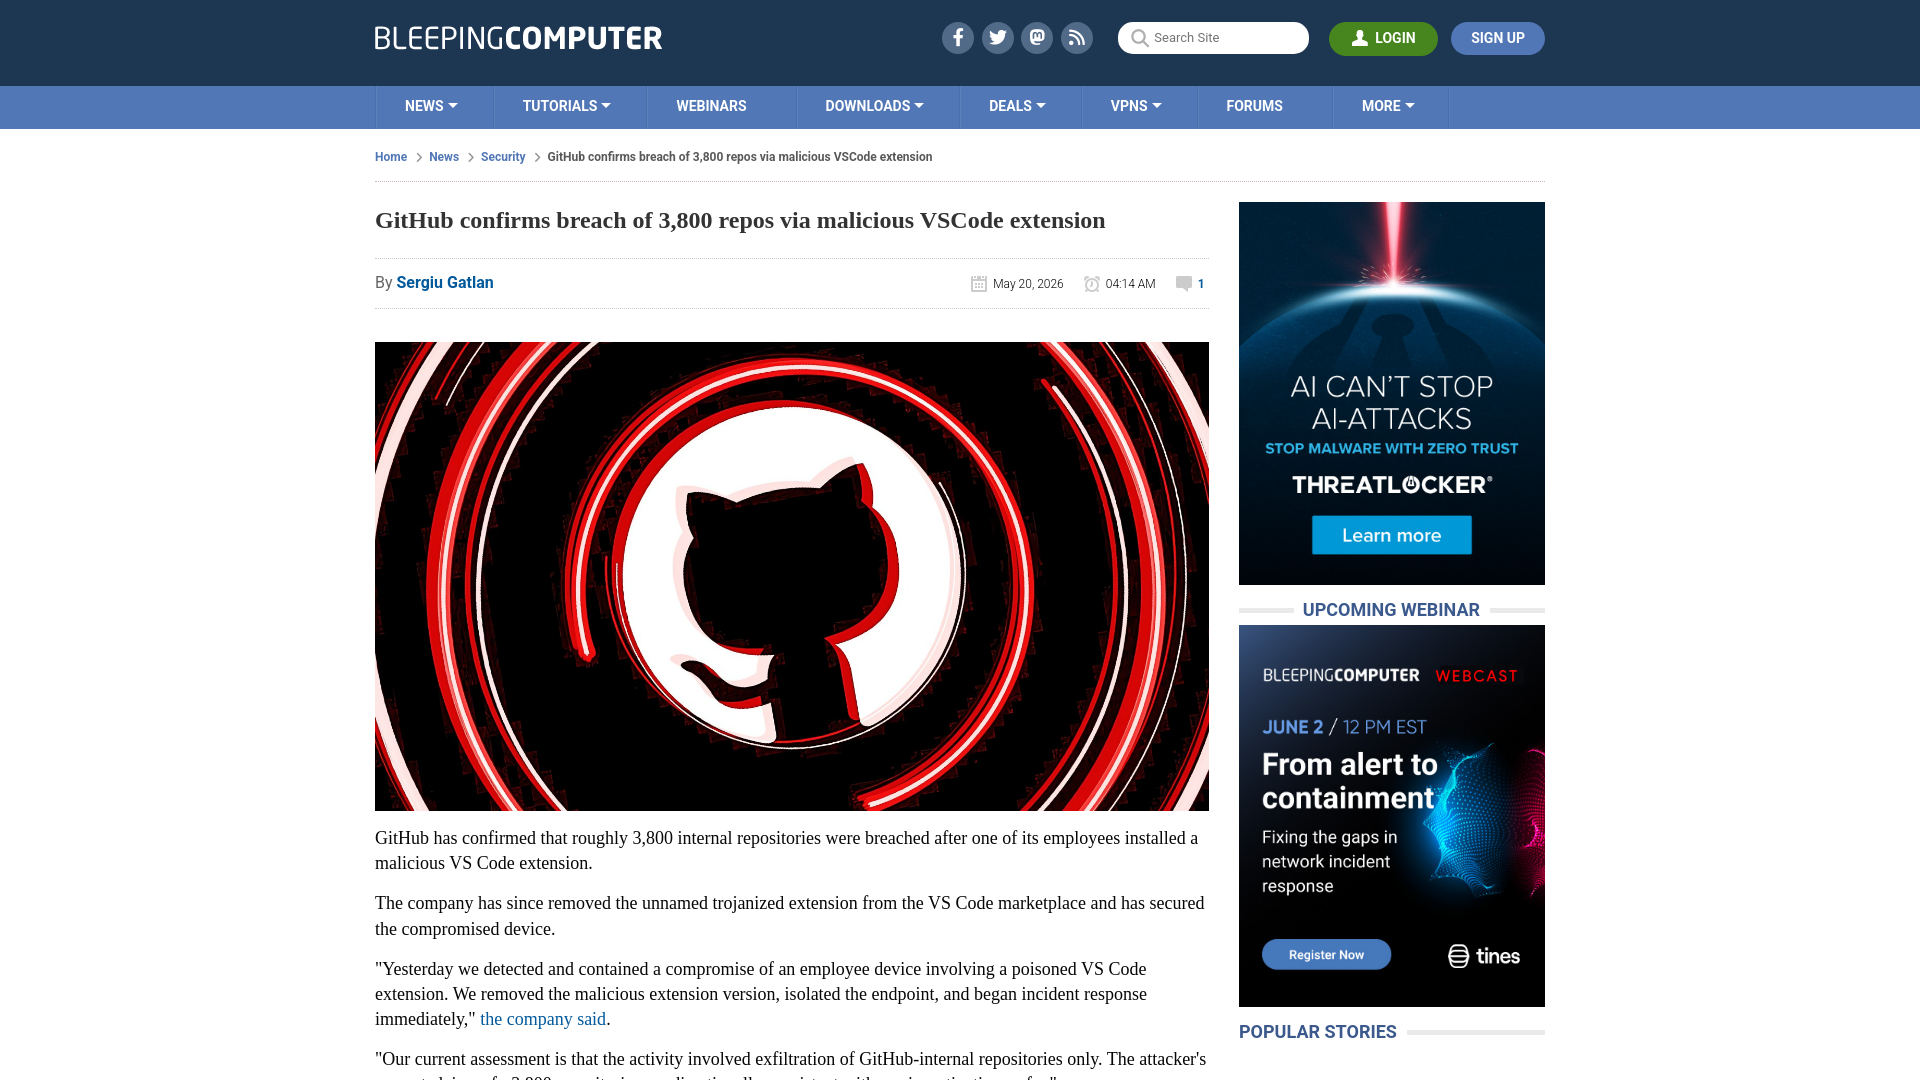Click the Login button
Screen dimensions: 1920x1080
1383,38
